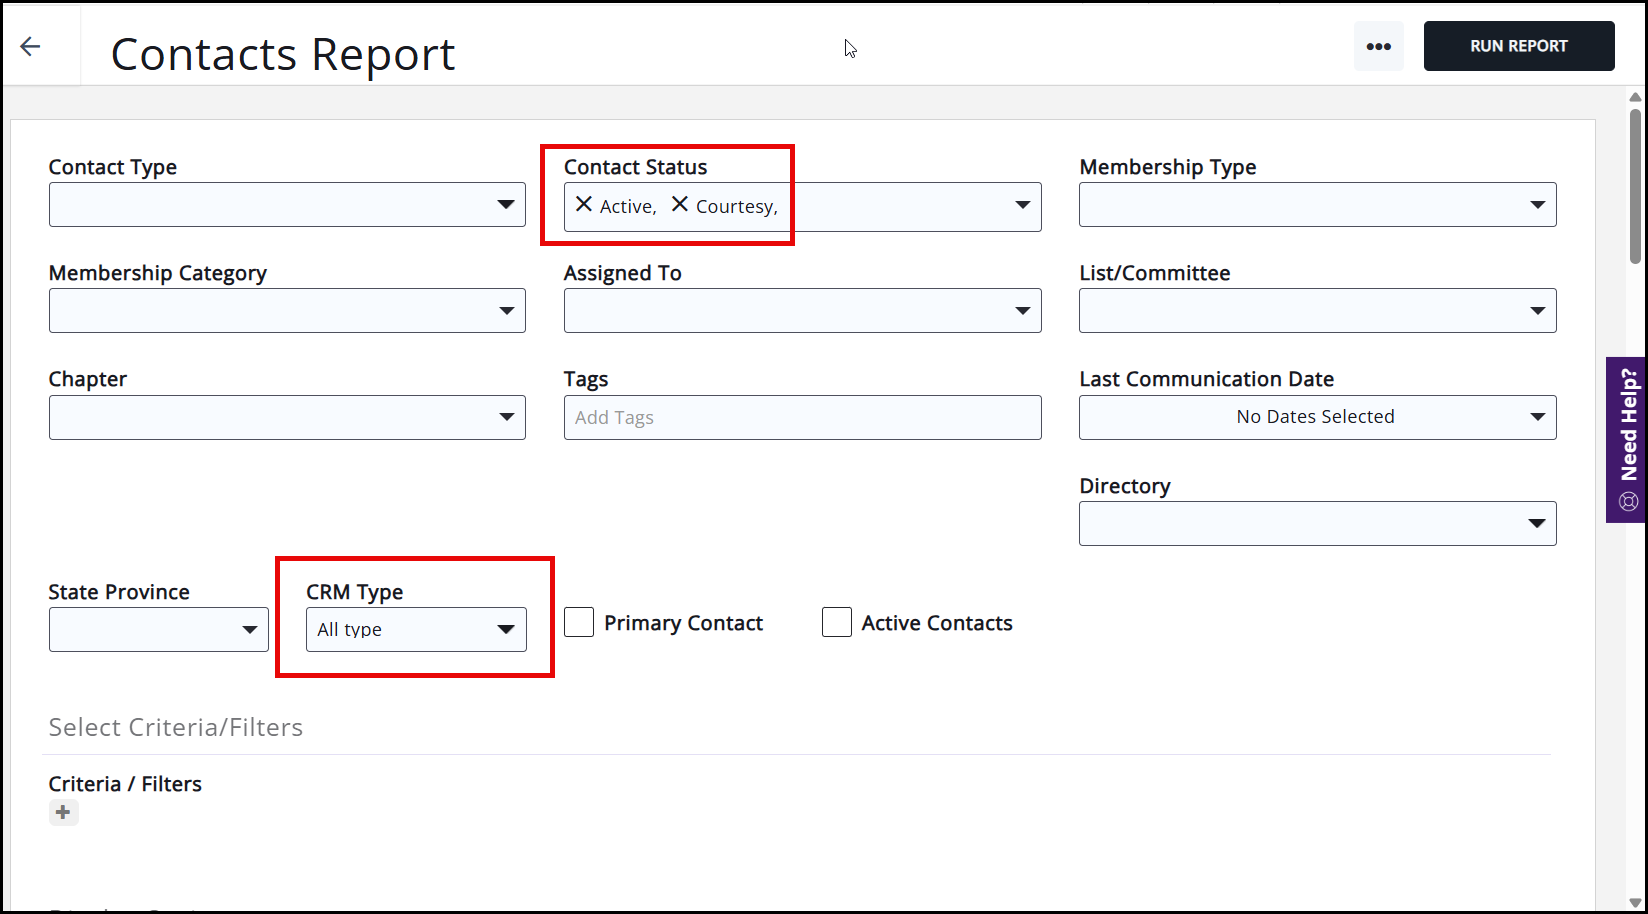
Task: Remove the Active status tag
Action: tap(584, 204)
